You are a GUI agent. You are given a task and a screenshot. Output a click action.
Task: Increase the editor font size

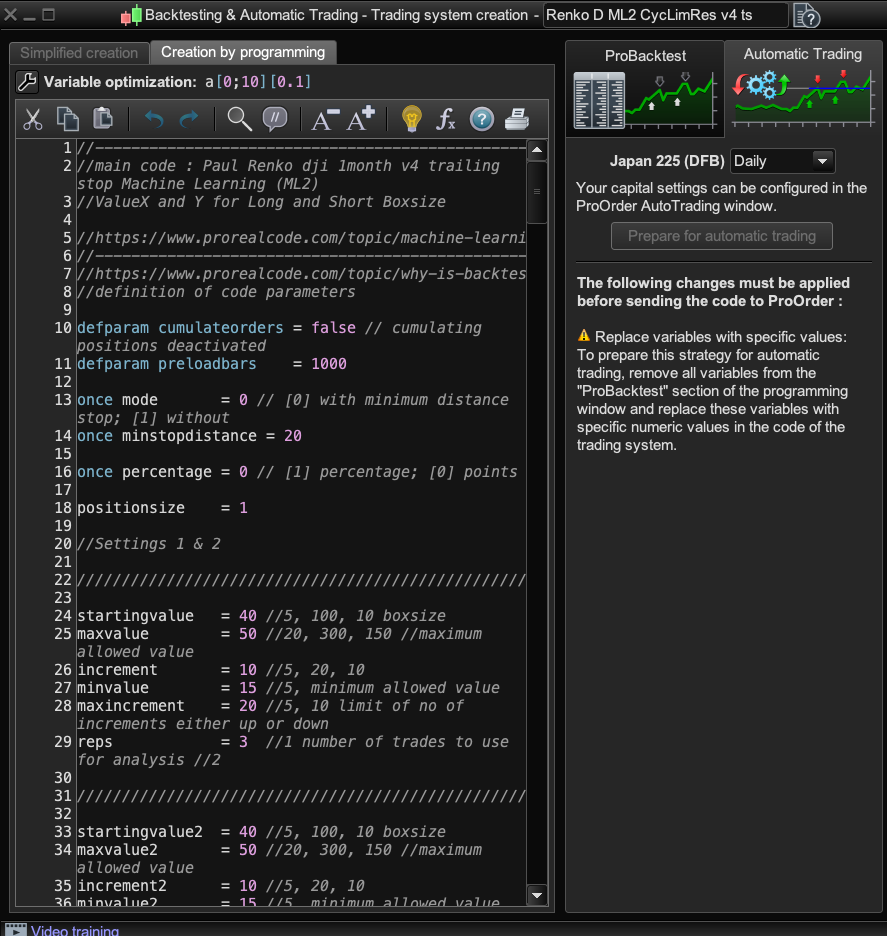(x=360, y=119)
